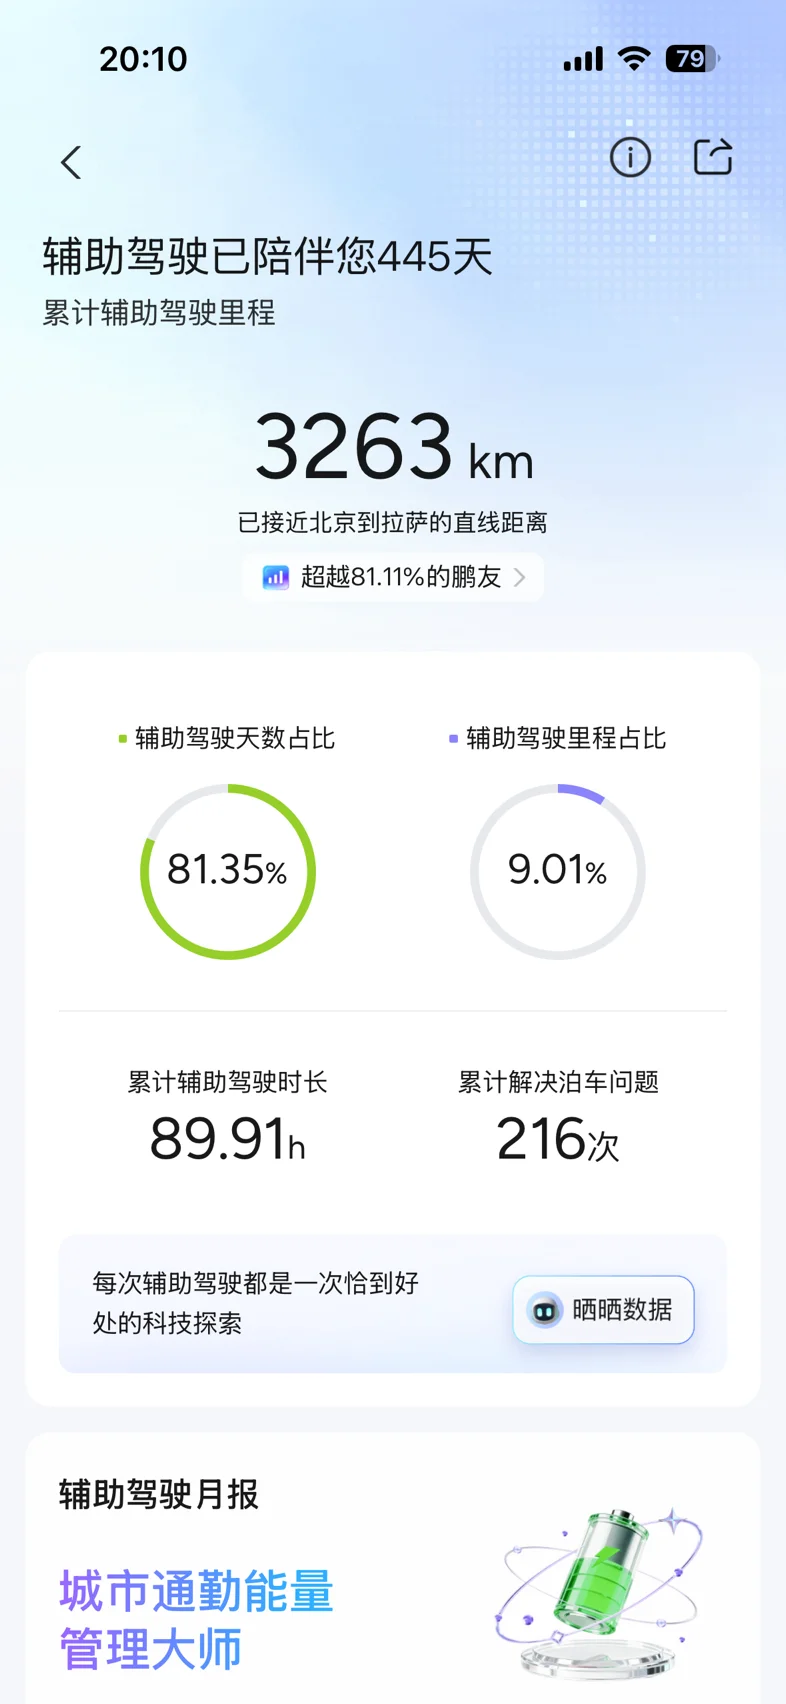Tap the back arrow icon

(71, 162)
